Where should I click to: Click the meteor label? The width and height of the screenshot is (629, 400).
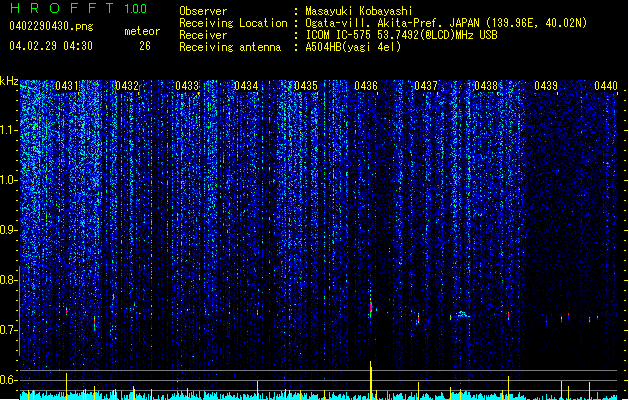coord(142,31)
